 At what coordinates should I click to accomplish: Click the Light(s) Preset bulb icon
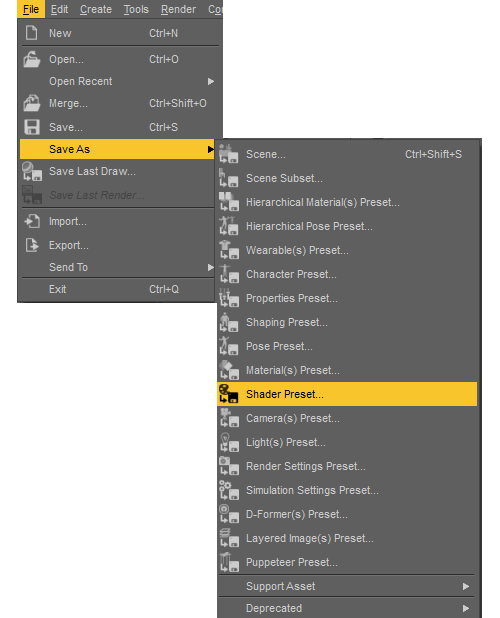pyautogui.click(x=229, y=442)
